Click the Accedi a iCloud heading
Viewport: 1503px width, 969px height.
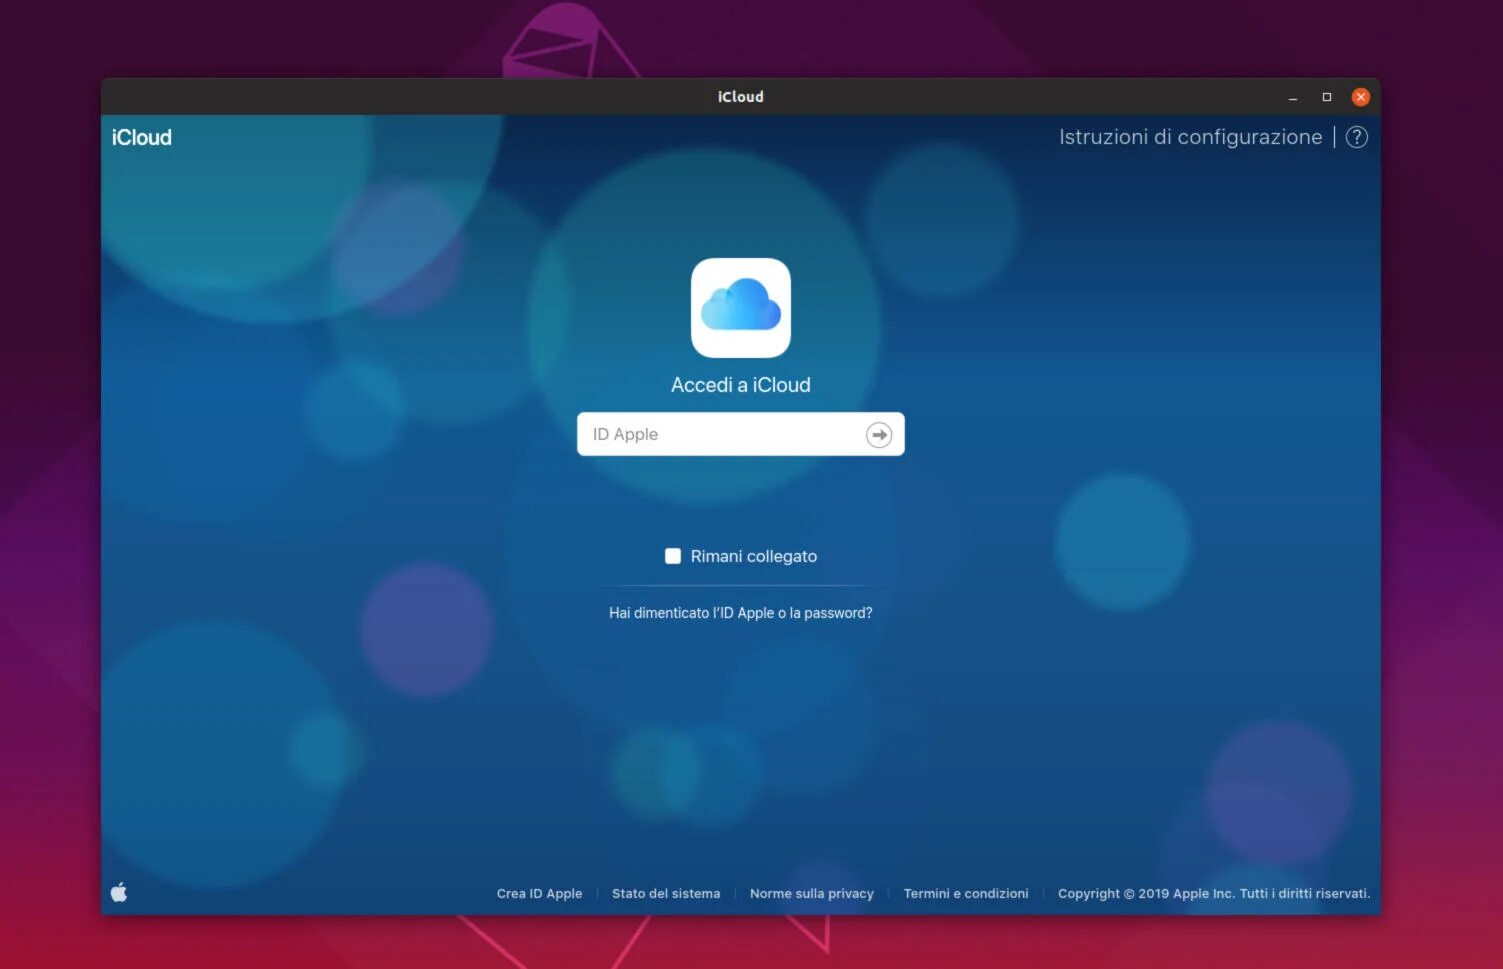click(741, 385)
